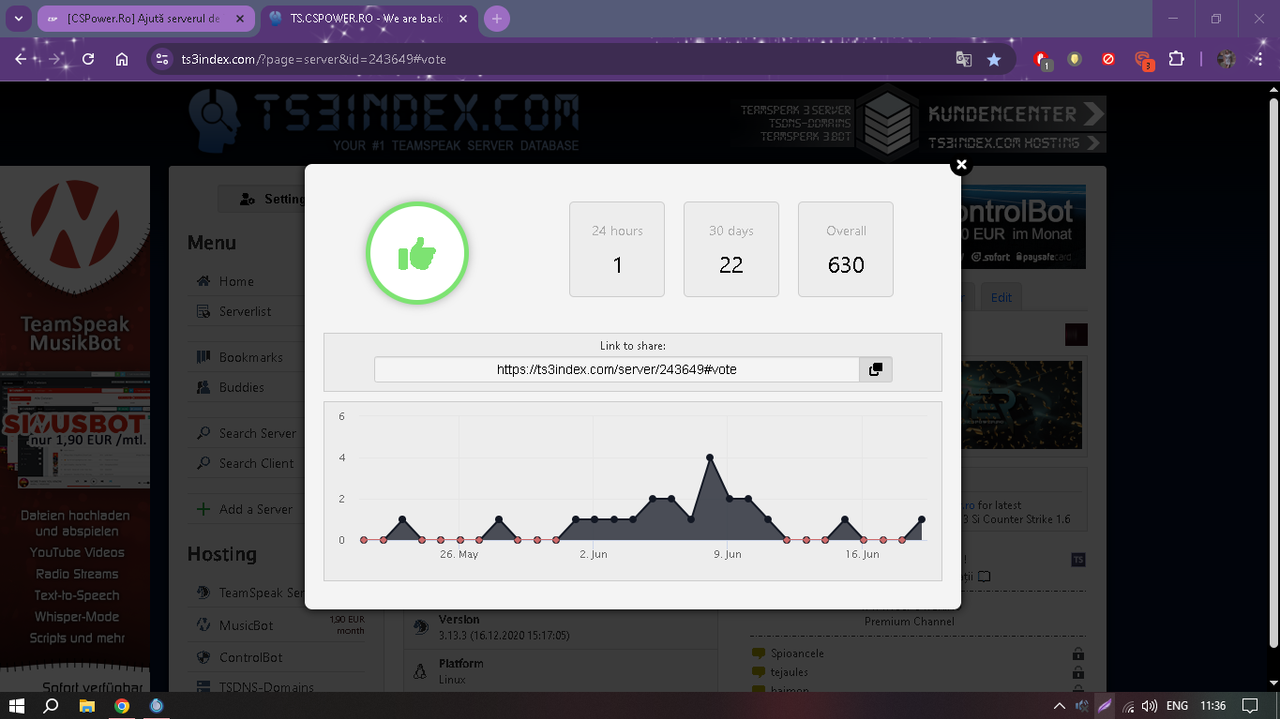Click the green thumbs-up vote button
This screenshot has height=719, width=1280.
coord(417,254)
